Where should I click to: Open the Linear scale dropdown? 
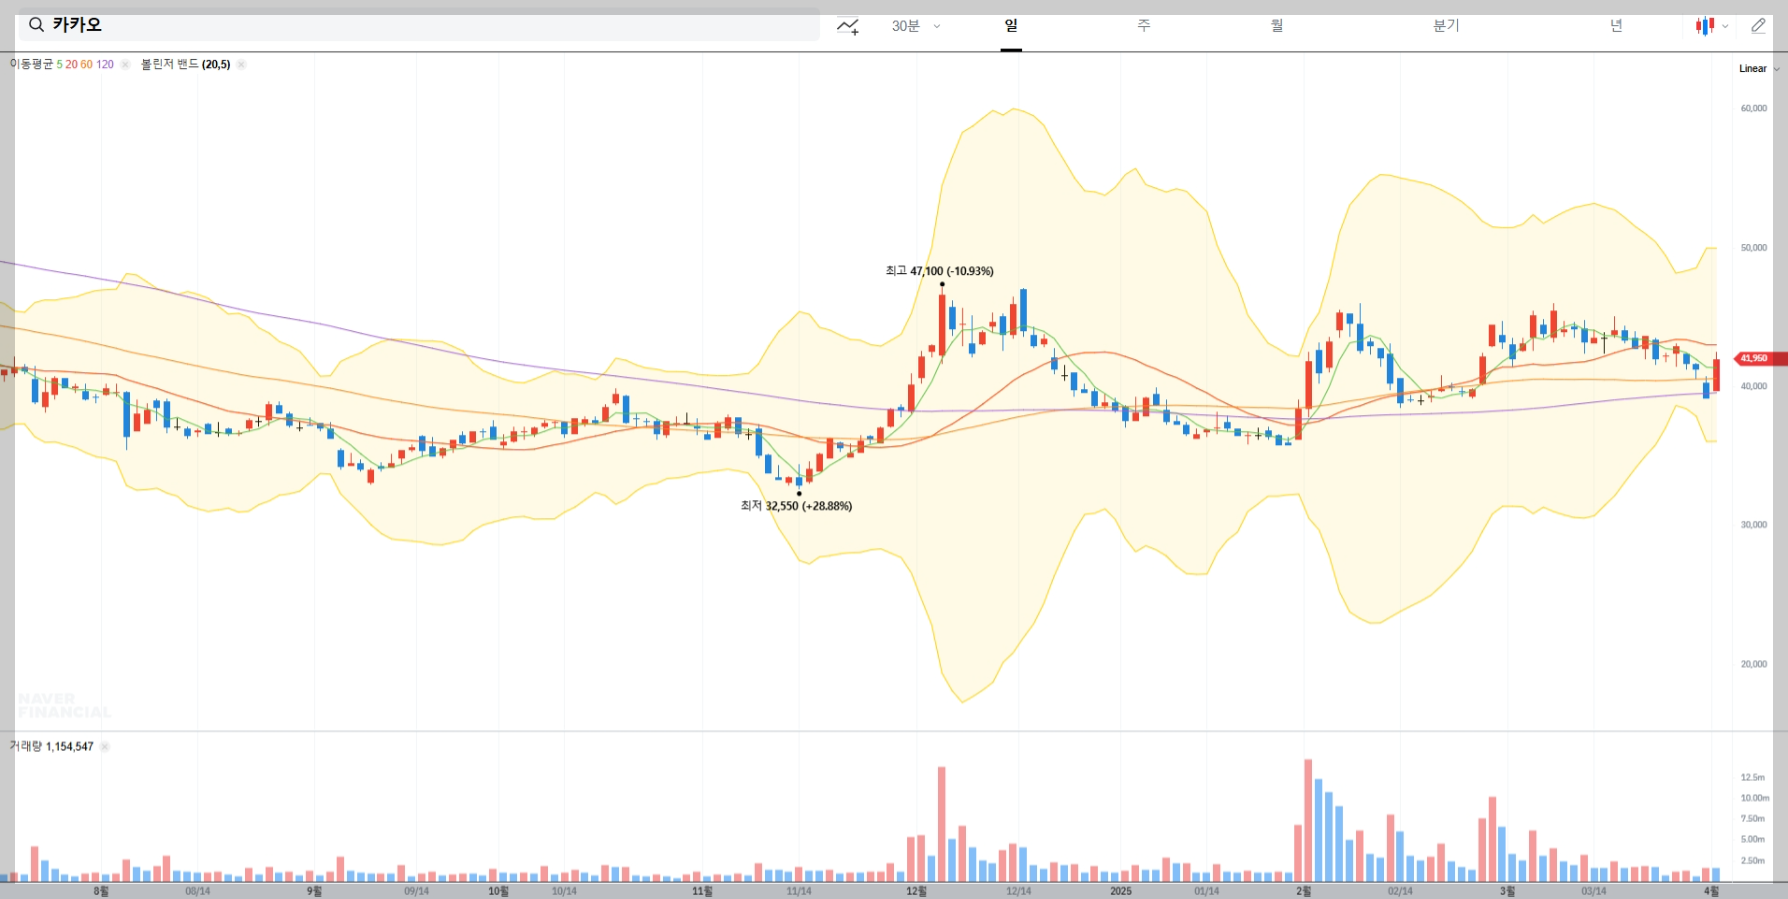point(1759,69)
